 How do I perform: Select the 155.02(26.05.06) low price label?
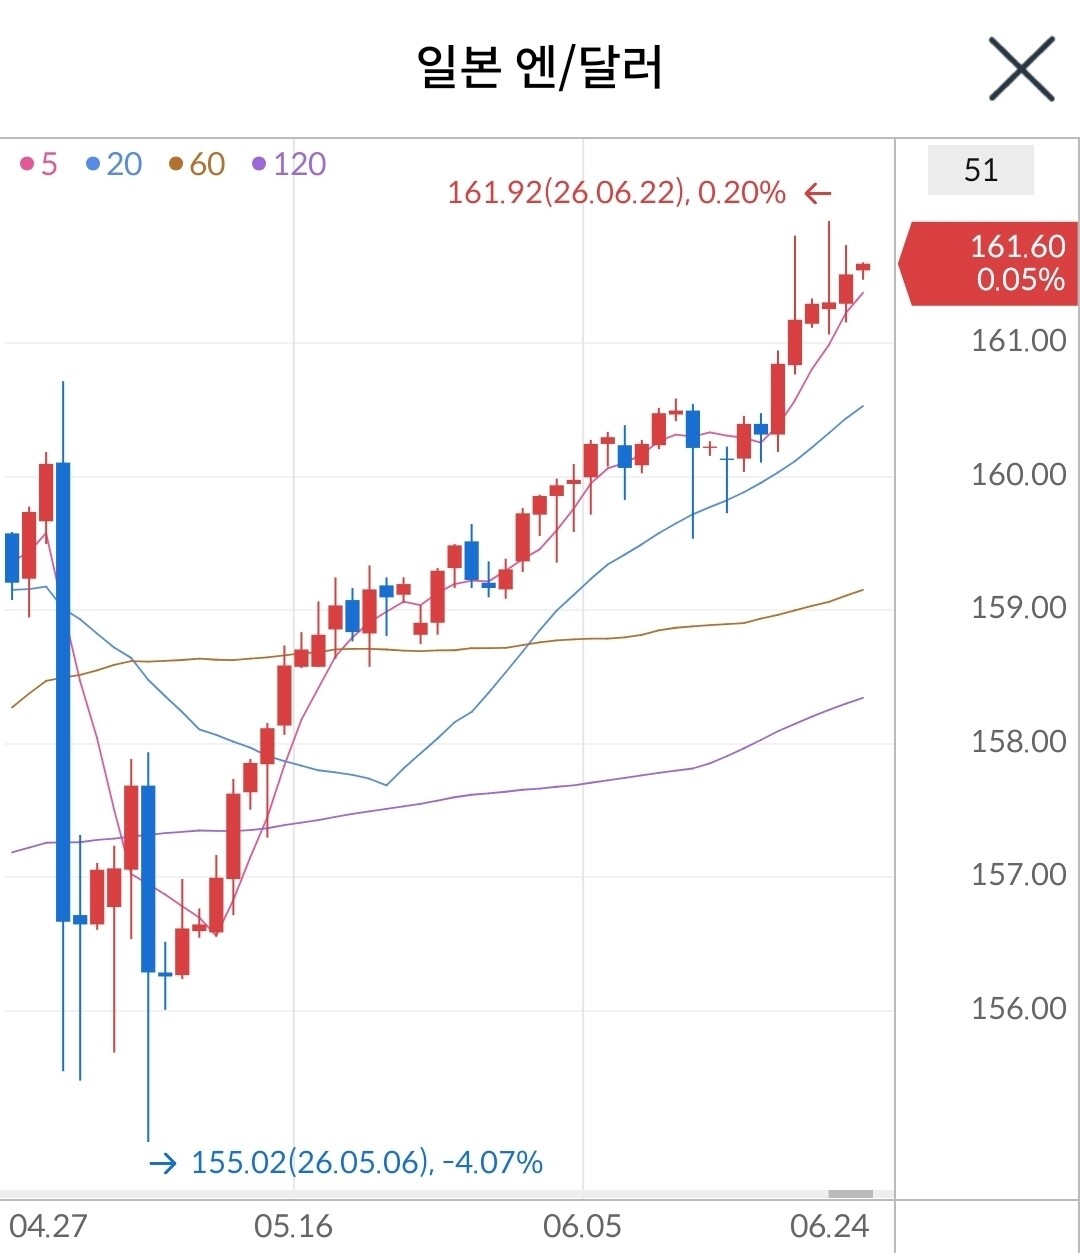(x=367, y=1162)
